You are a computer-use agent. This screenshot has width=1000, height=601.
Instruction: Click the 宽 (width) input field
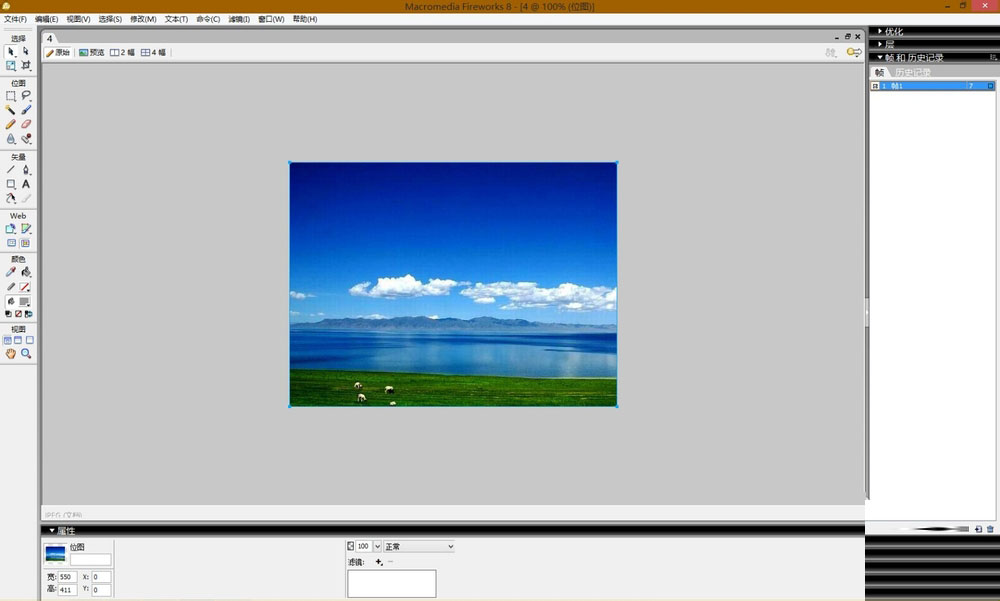point(67,577)
